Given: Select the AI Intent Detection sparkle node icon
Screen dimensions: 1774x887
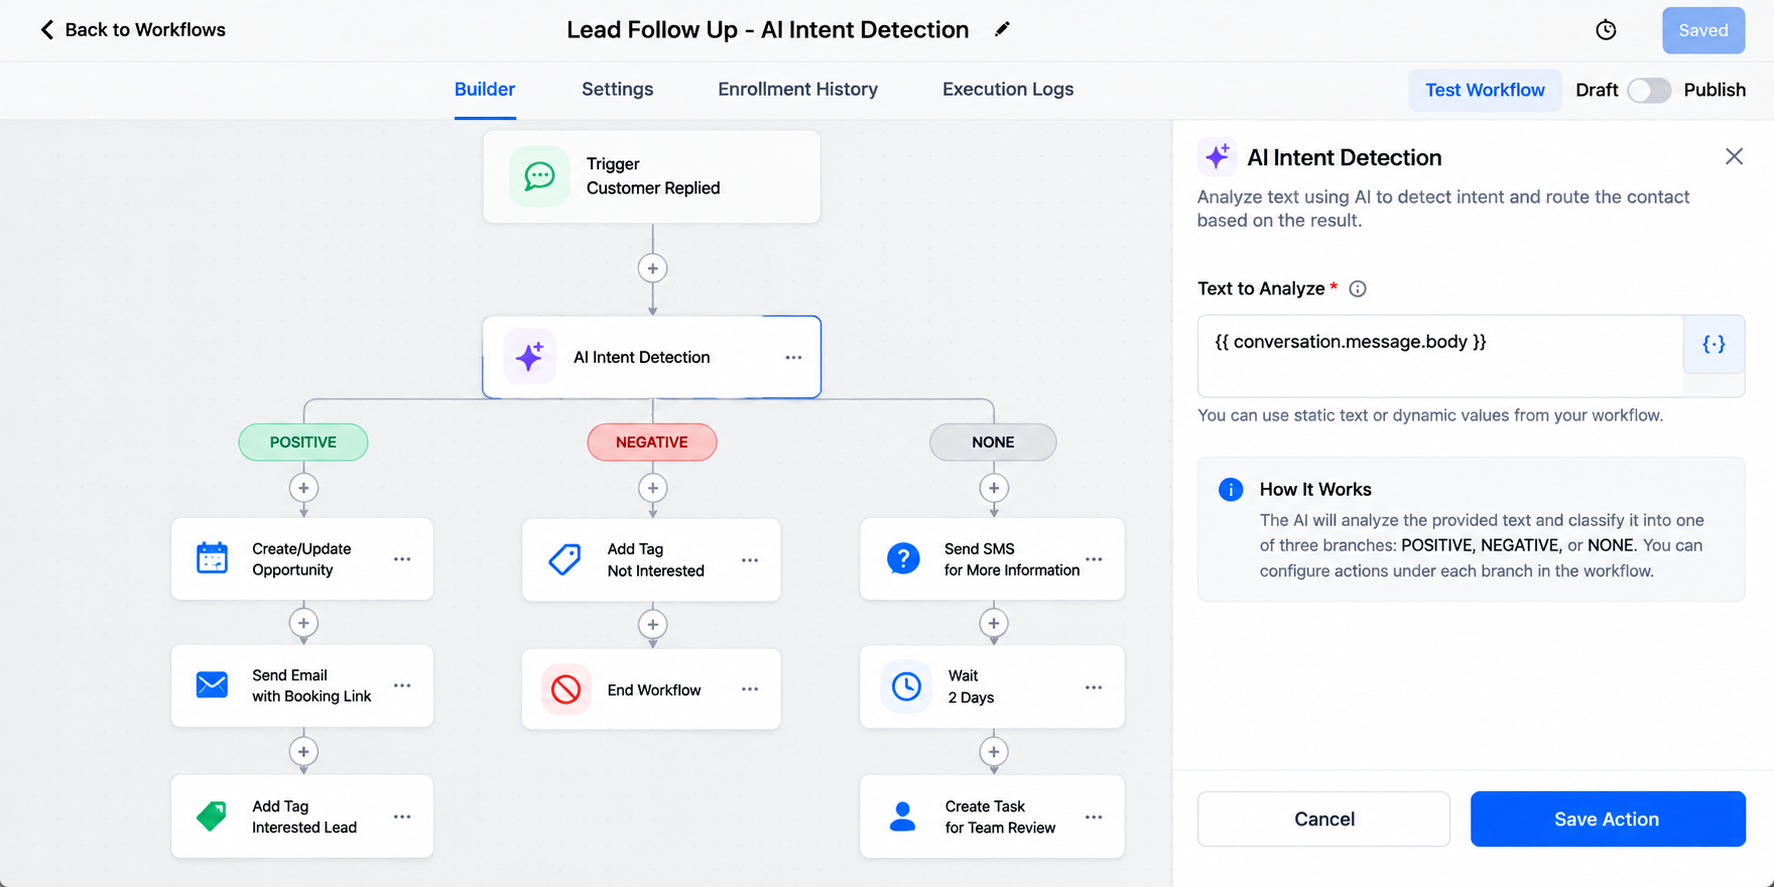Looking at the screenshot, I should (x=529, y=356).
